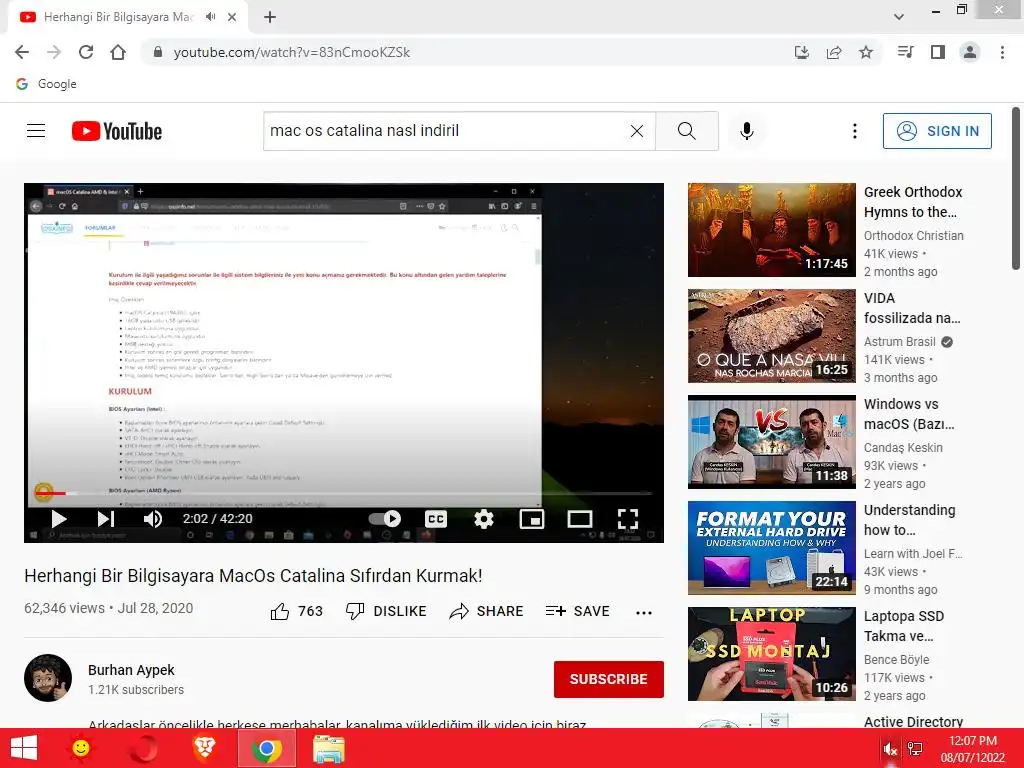This screenshot has width=1024, height=768.
Task: Open the media control icon in the toolbar
Action: tap(905, 52)
